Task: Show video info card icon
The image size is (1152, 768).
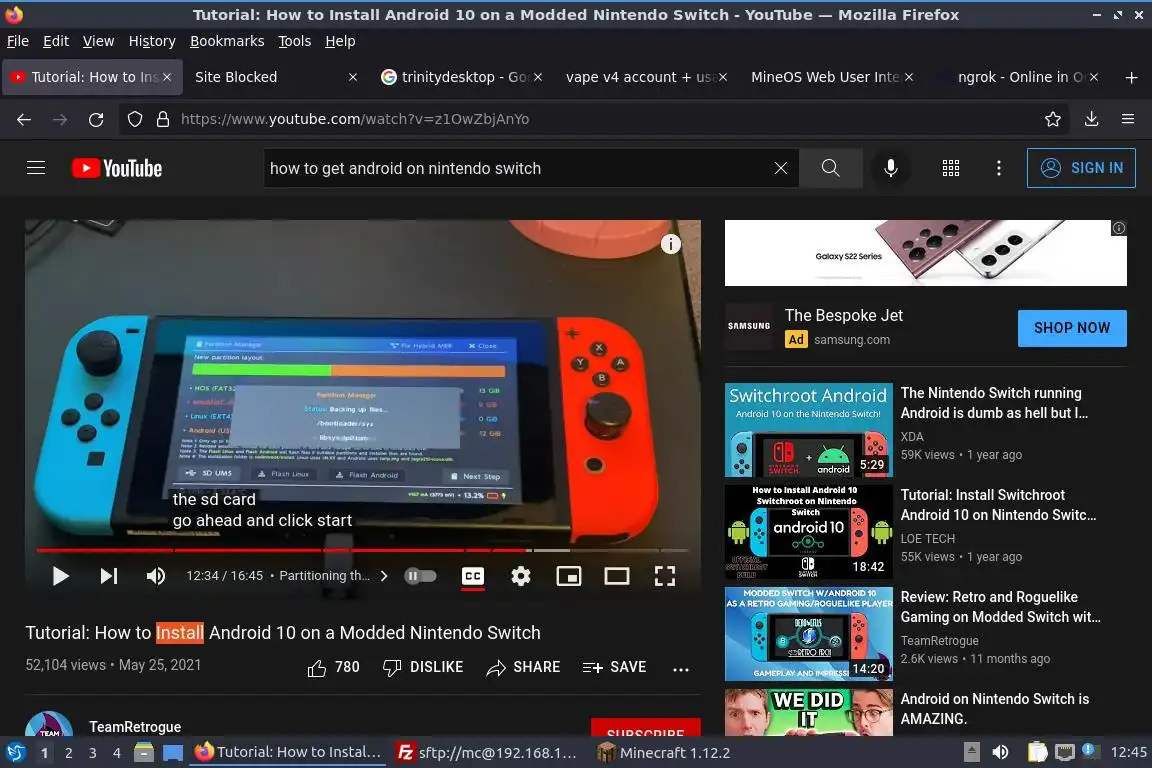Action: tap(671, 244)
